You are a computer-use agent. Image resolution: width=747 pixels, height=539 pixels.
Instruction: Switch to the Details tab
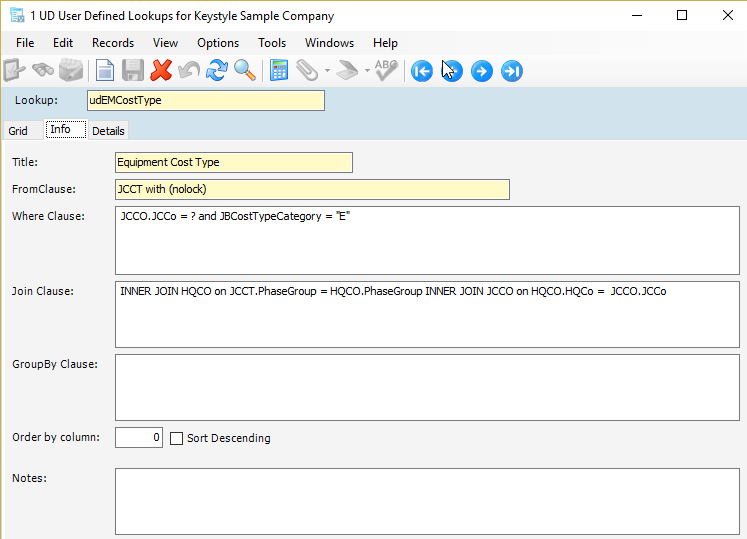(x=108, y=131)
